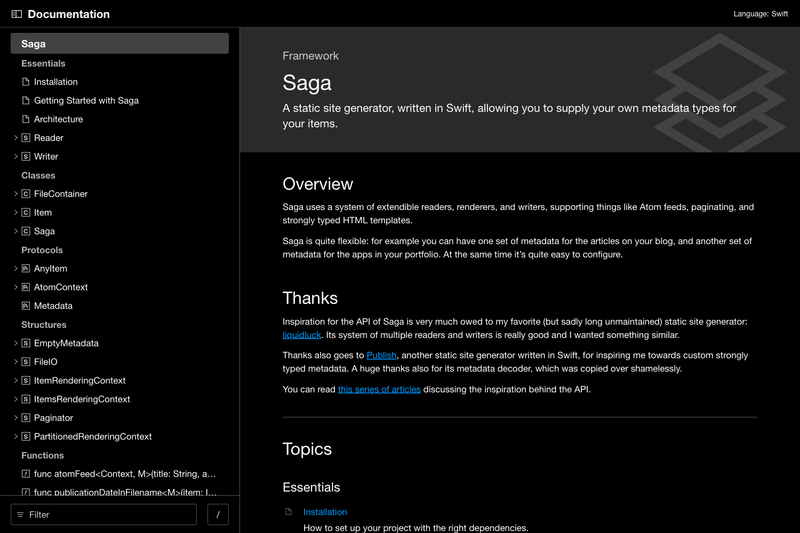The width and height of the screenshot is (800, 533).
Task: Expand the Writer tree node
Action: click(16, 157)
